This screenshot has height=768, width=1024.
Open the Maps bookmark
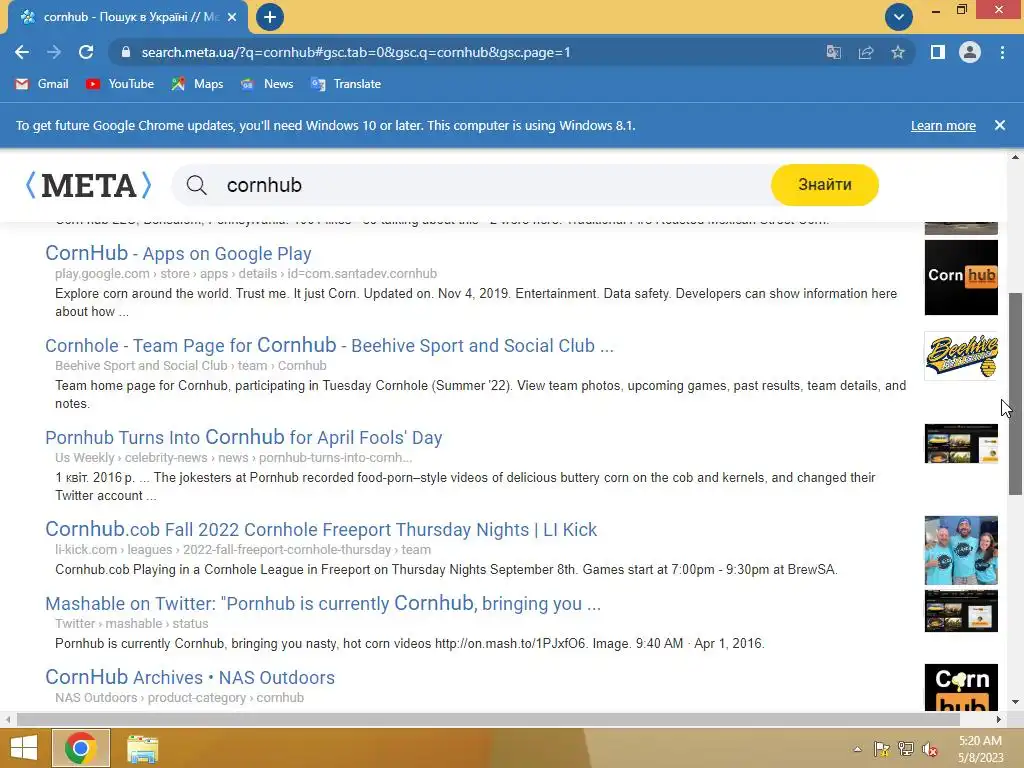pyautogui.click(x=197, y=84)
